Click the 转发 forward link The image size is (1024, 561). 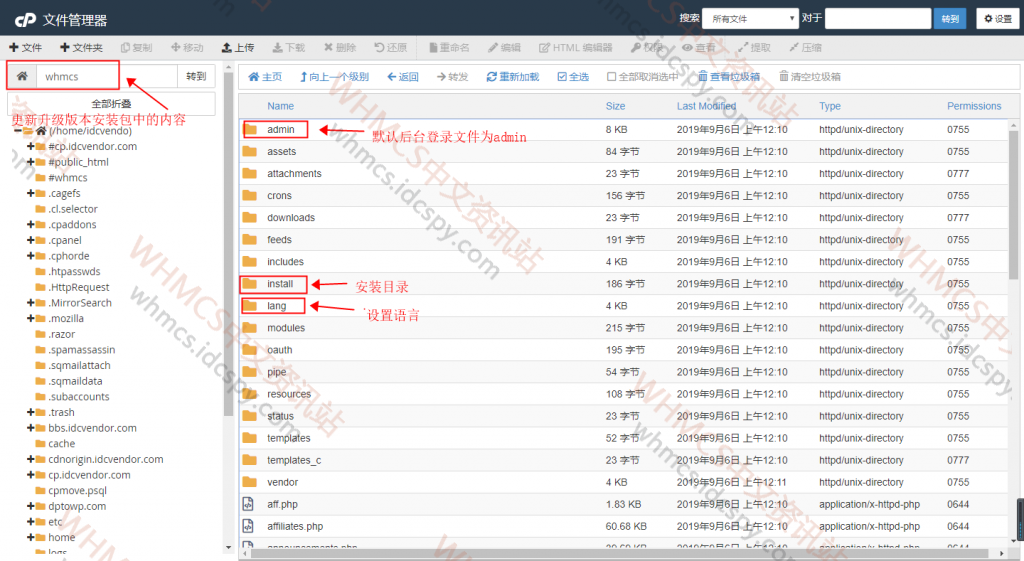pyautogui.click(x=453, y=76)
